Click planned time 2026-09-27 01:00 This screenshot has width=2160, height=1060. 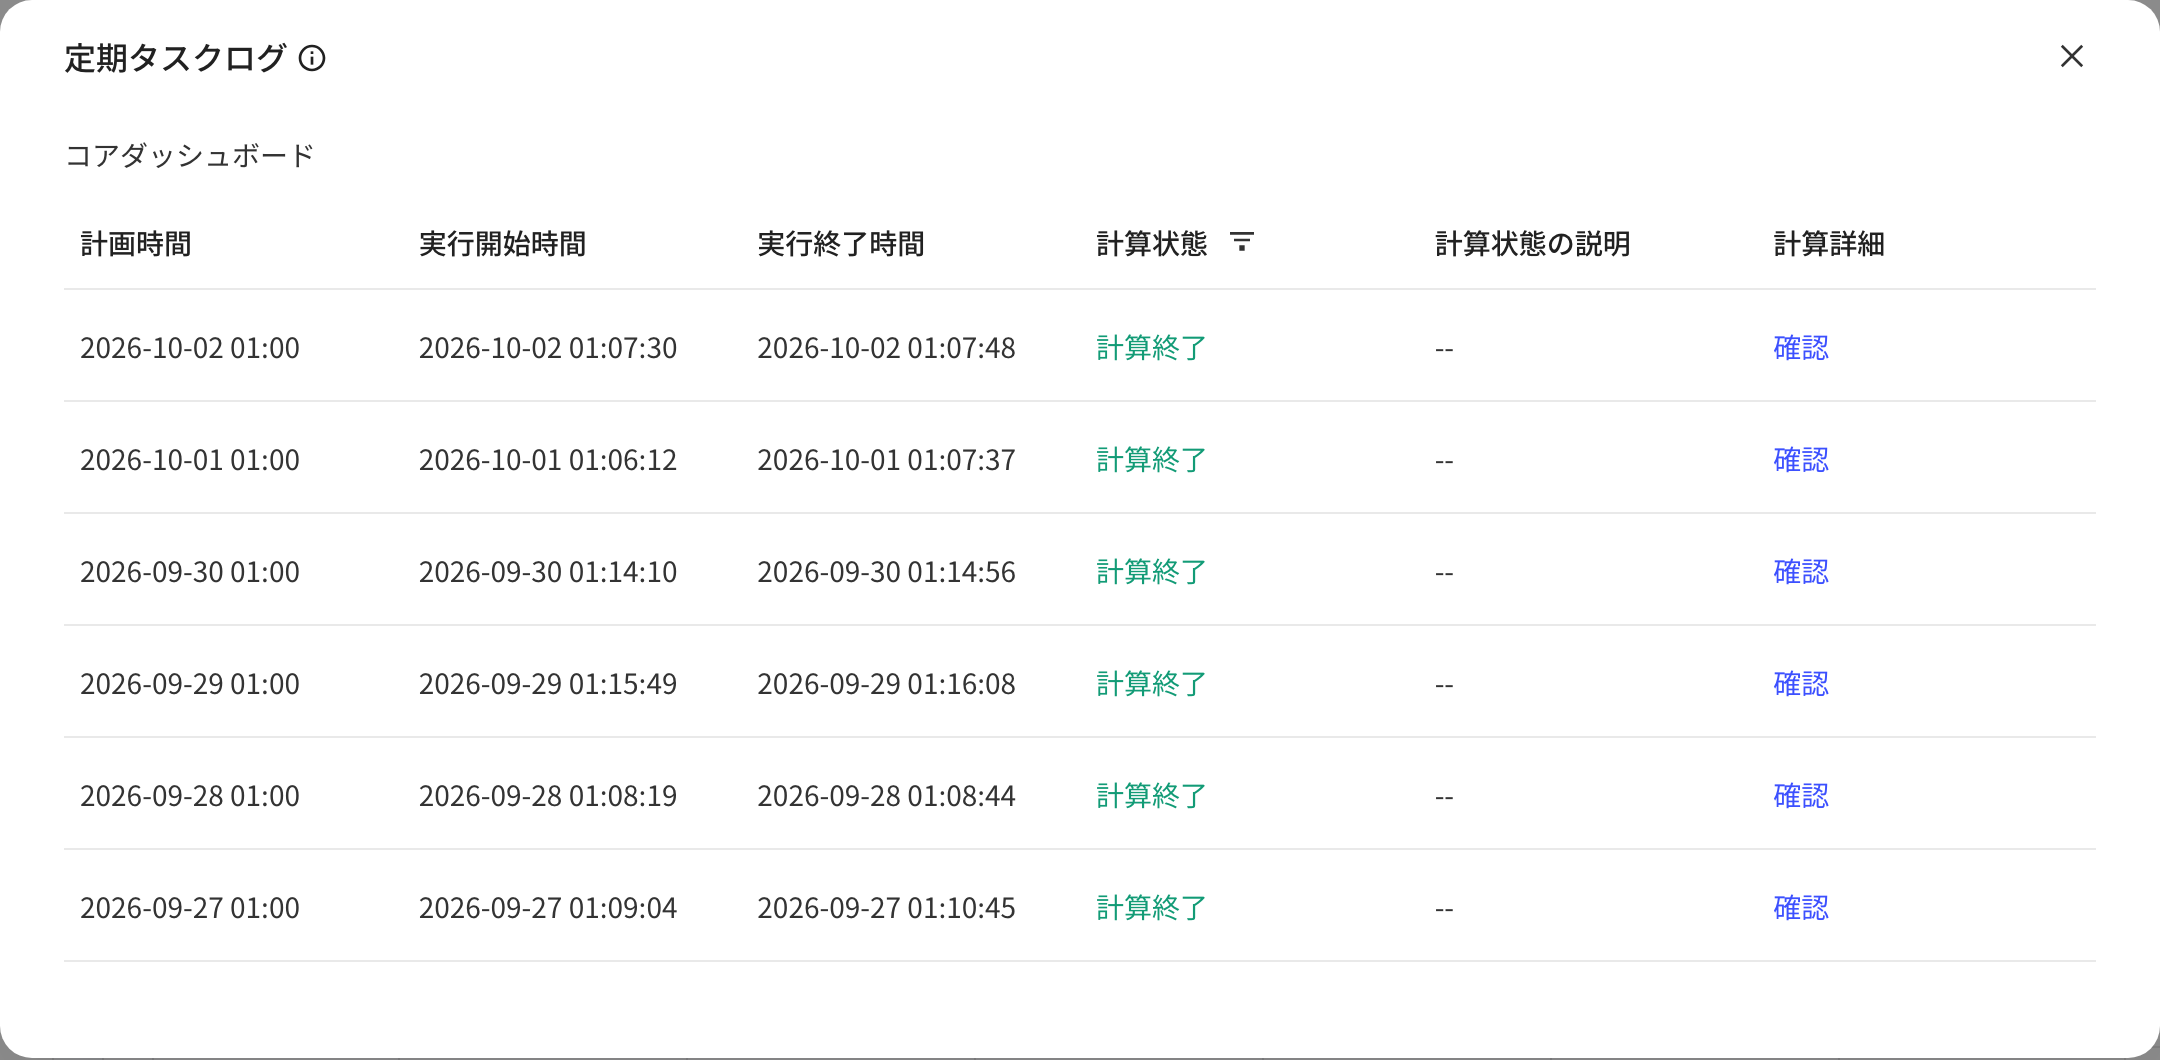point(190,908)
